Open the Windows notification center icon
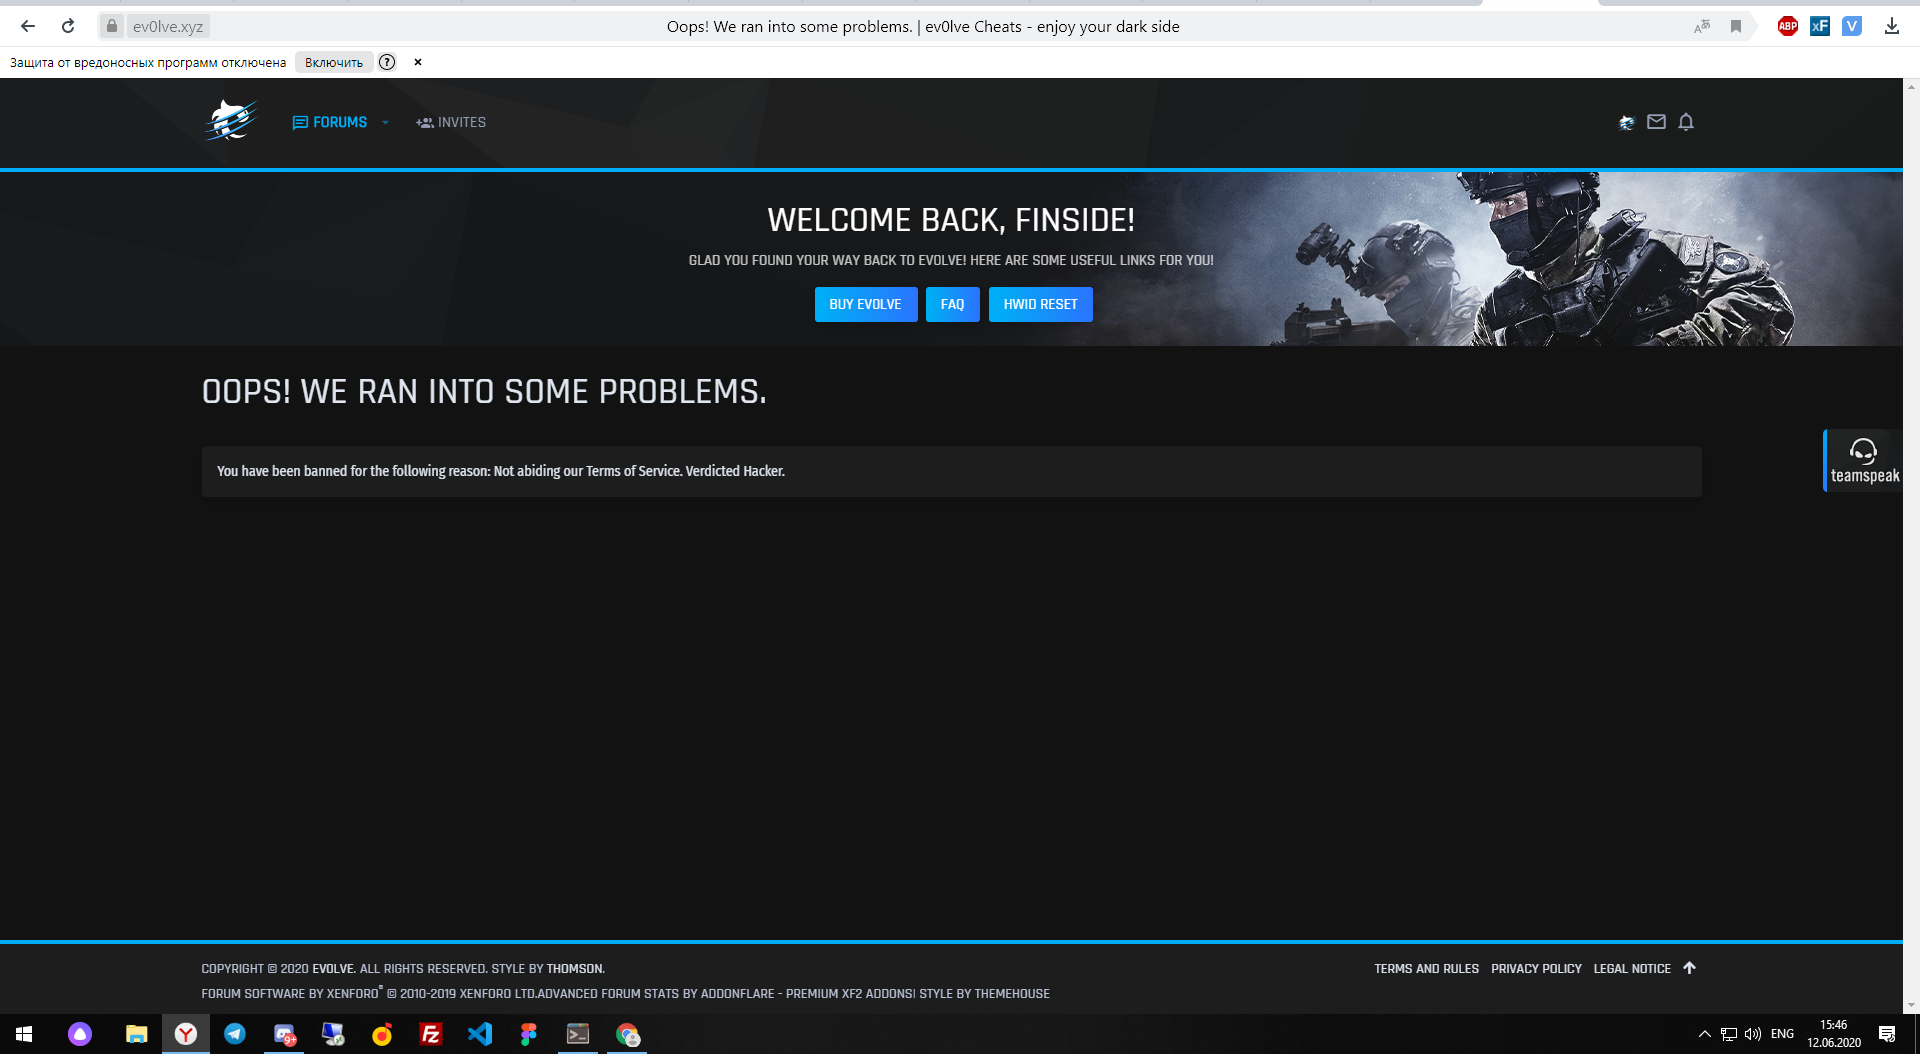Image resolution: width=1920 pixels, height=1054 pixels. 1887,1034
